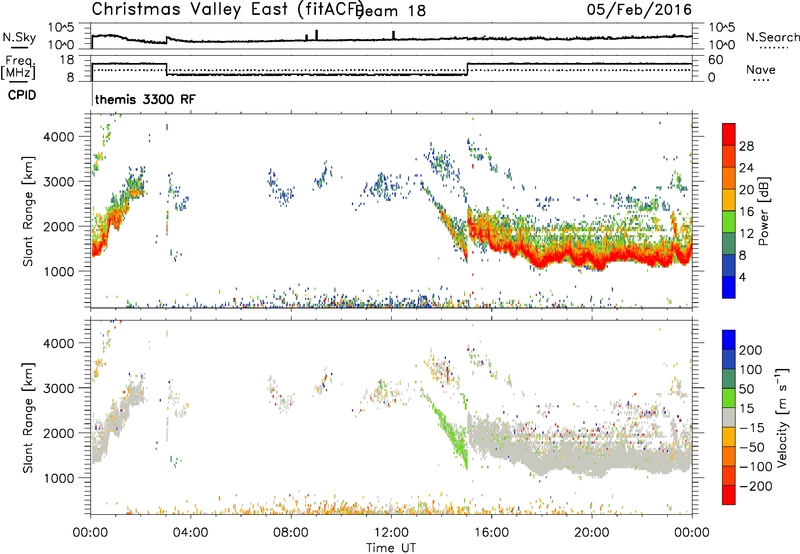
Task: Click the tallest noise spike near 09:00 in the sky-noise panel
Action: [x=317, y=35]
